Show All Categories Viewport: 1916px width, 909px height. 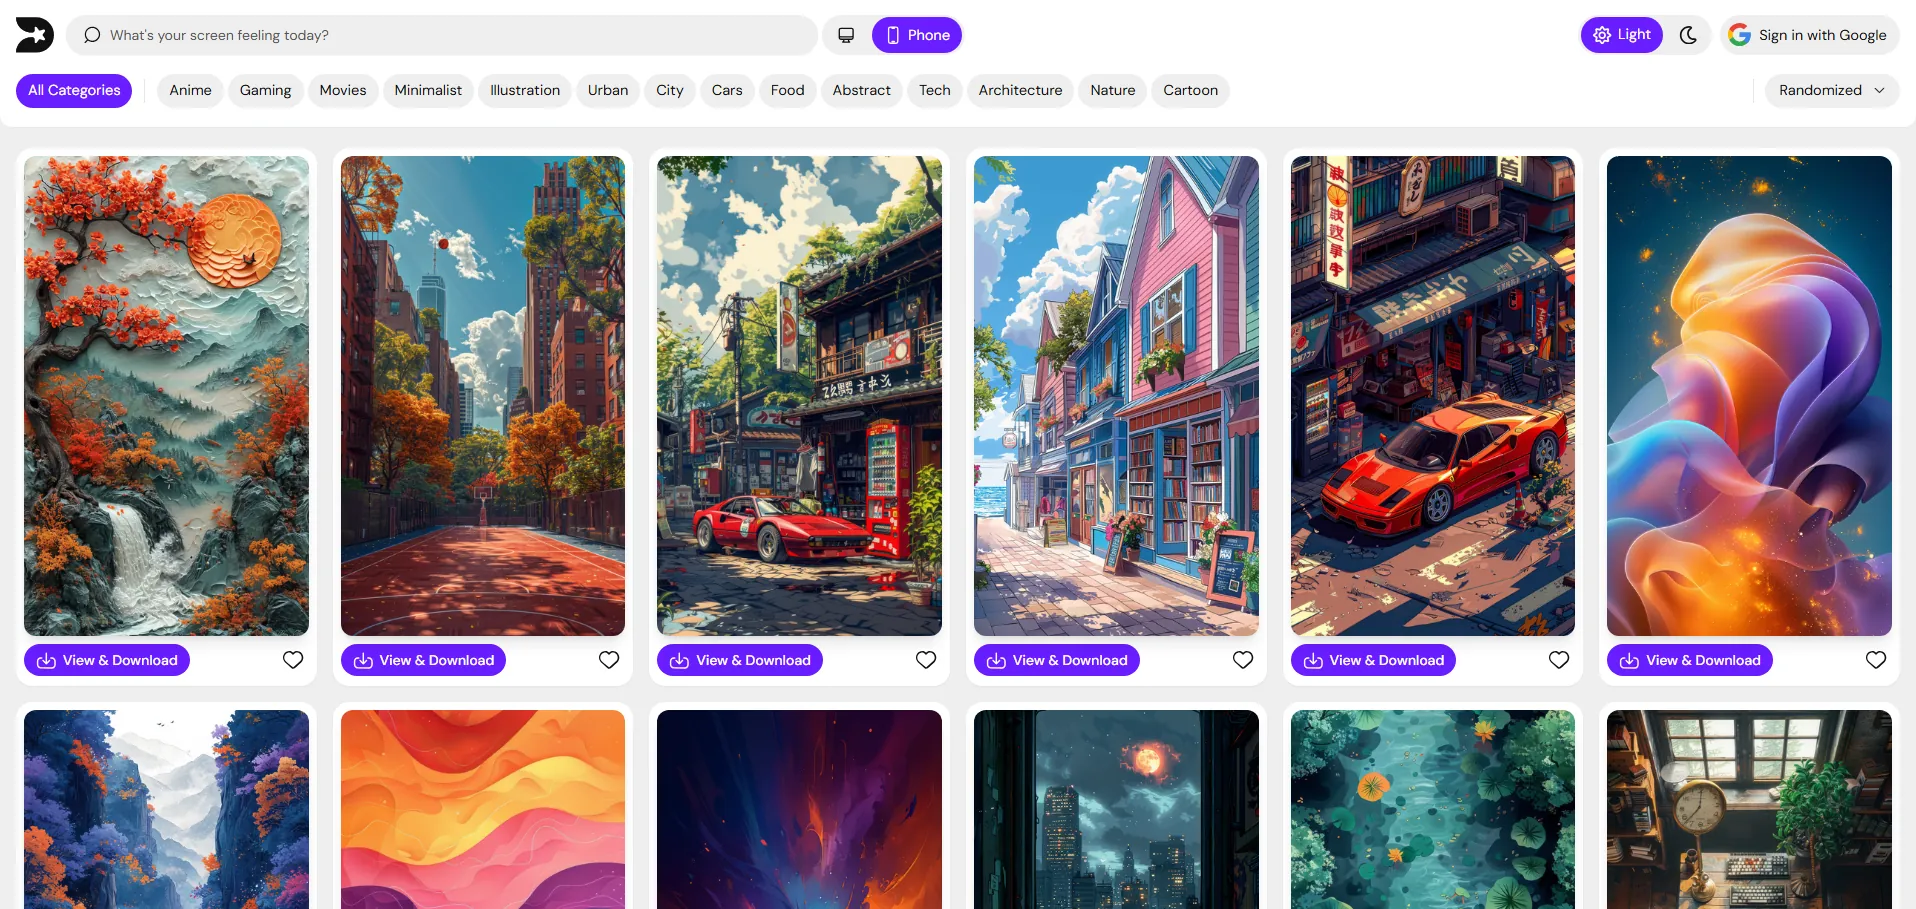[x=74, y=90]
